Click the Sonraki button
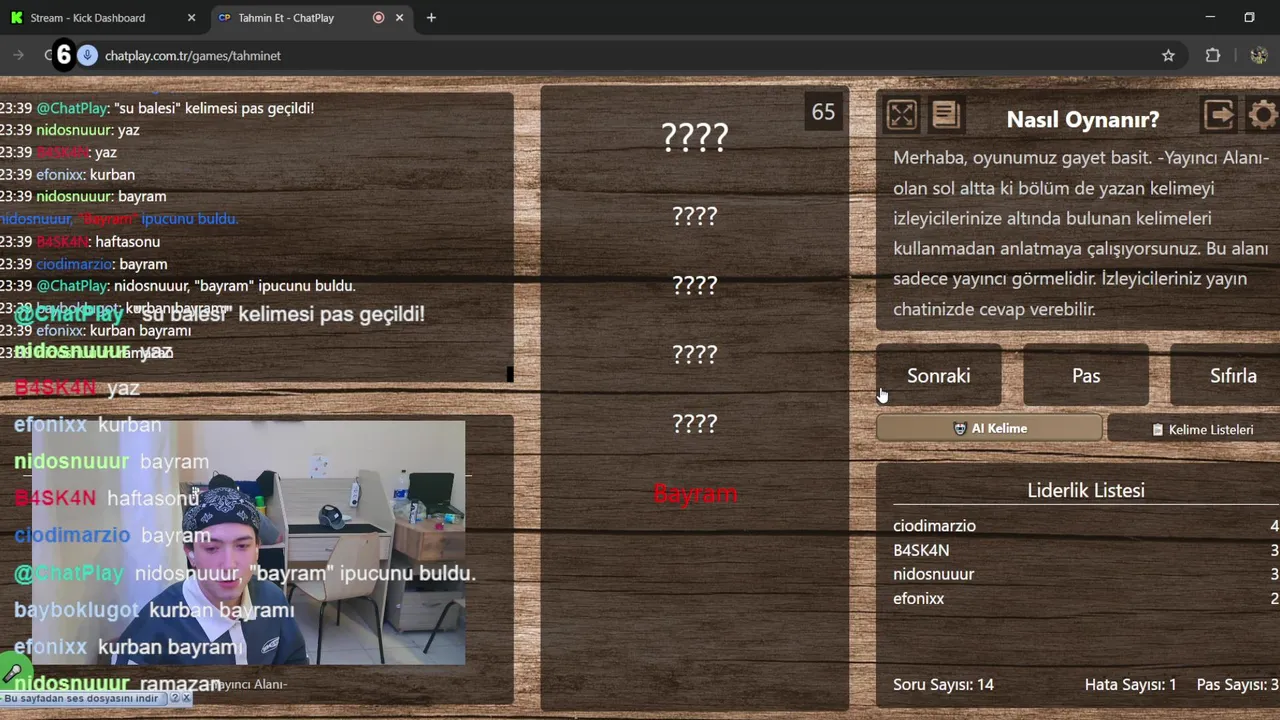Viewport: 1280px width, 720px height. click(x=938, y=376)
